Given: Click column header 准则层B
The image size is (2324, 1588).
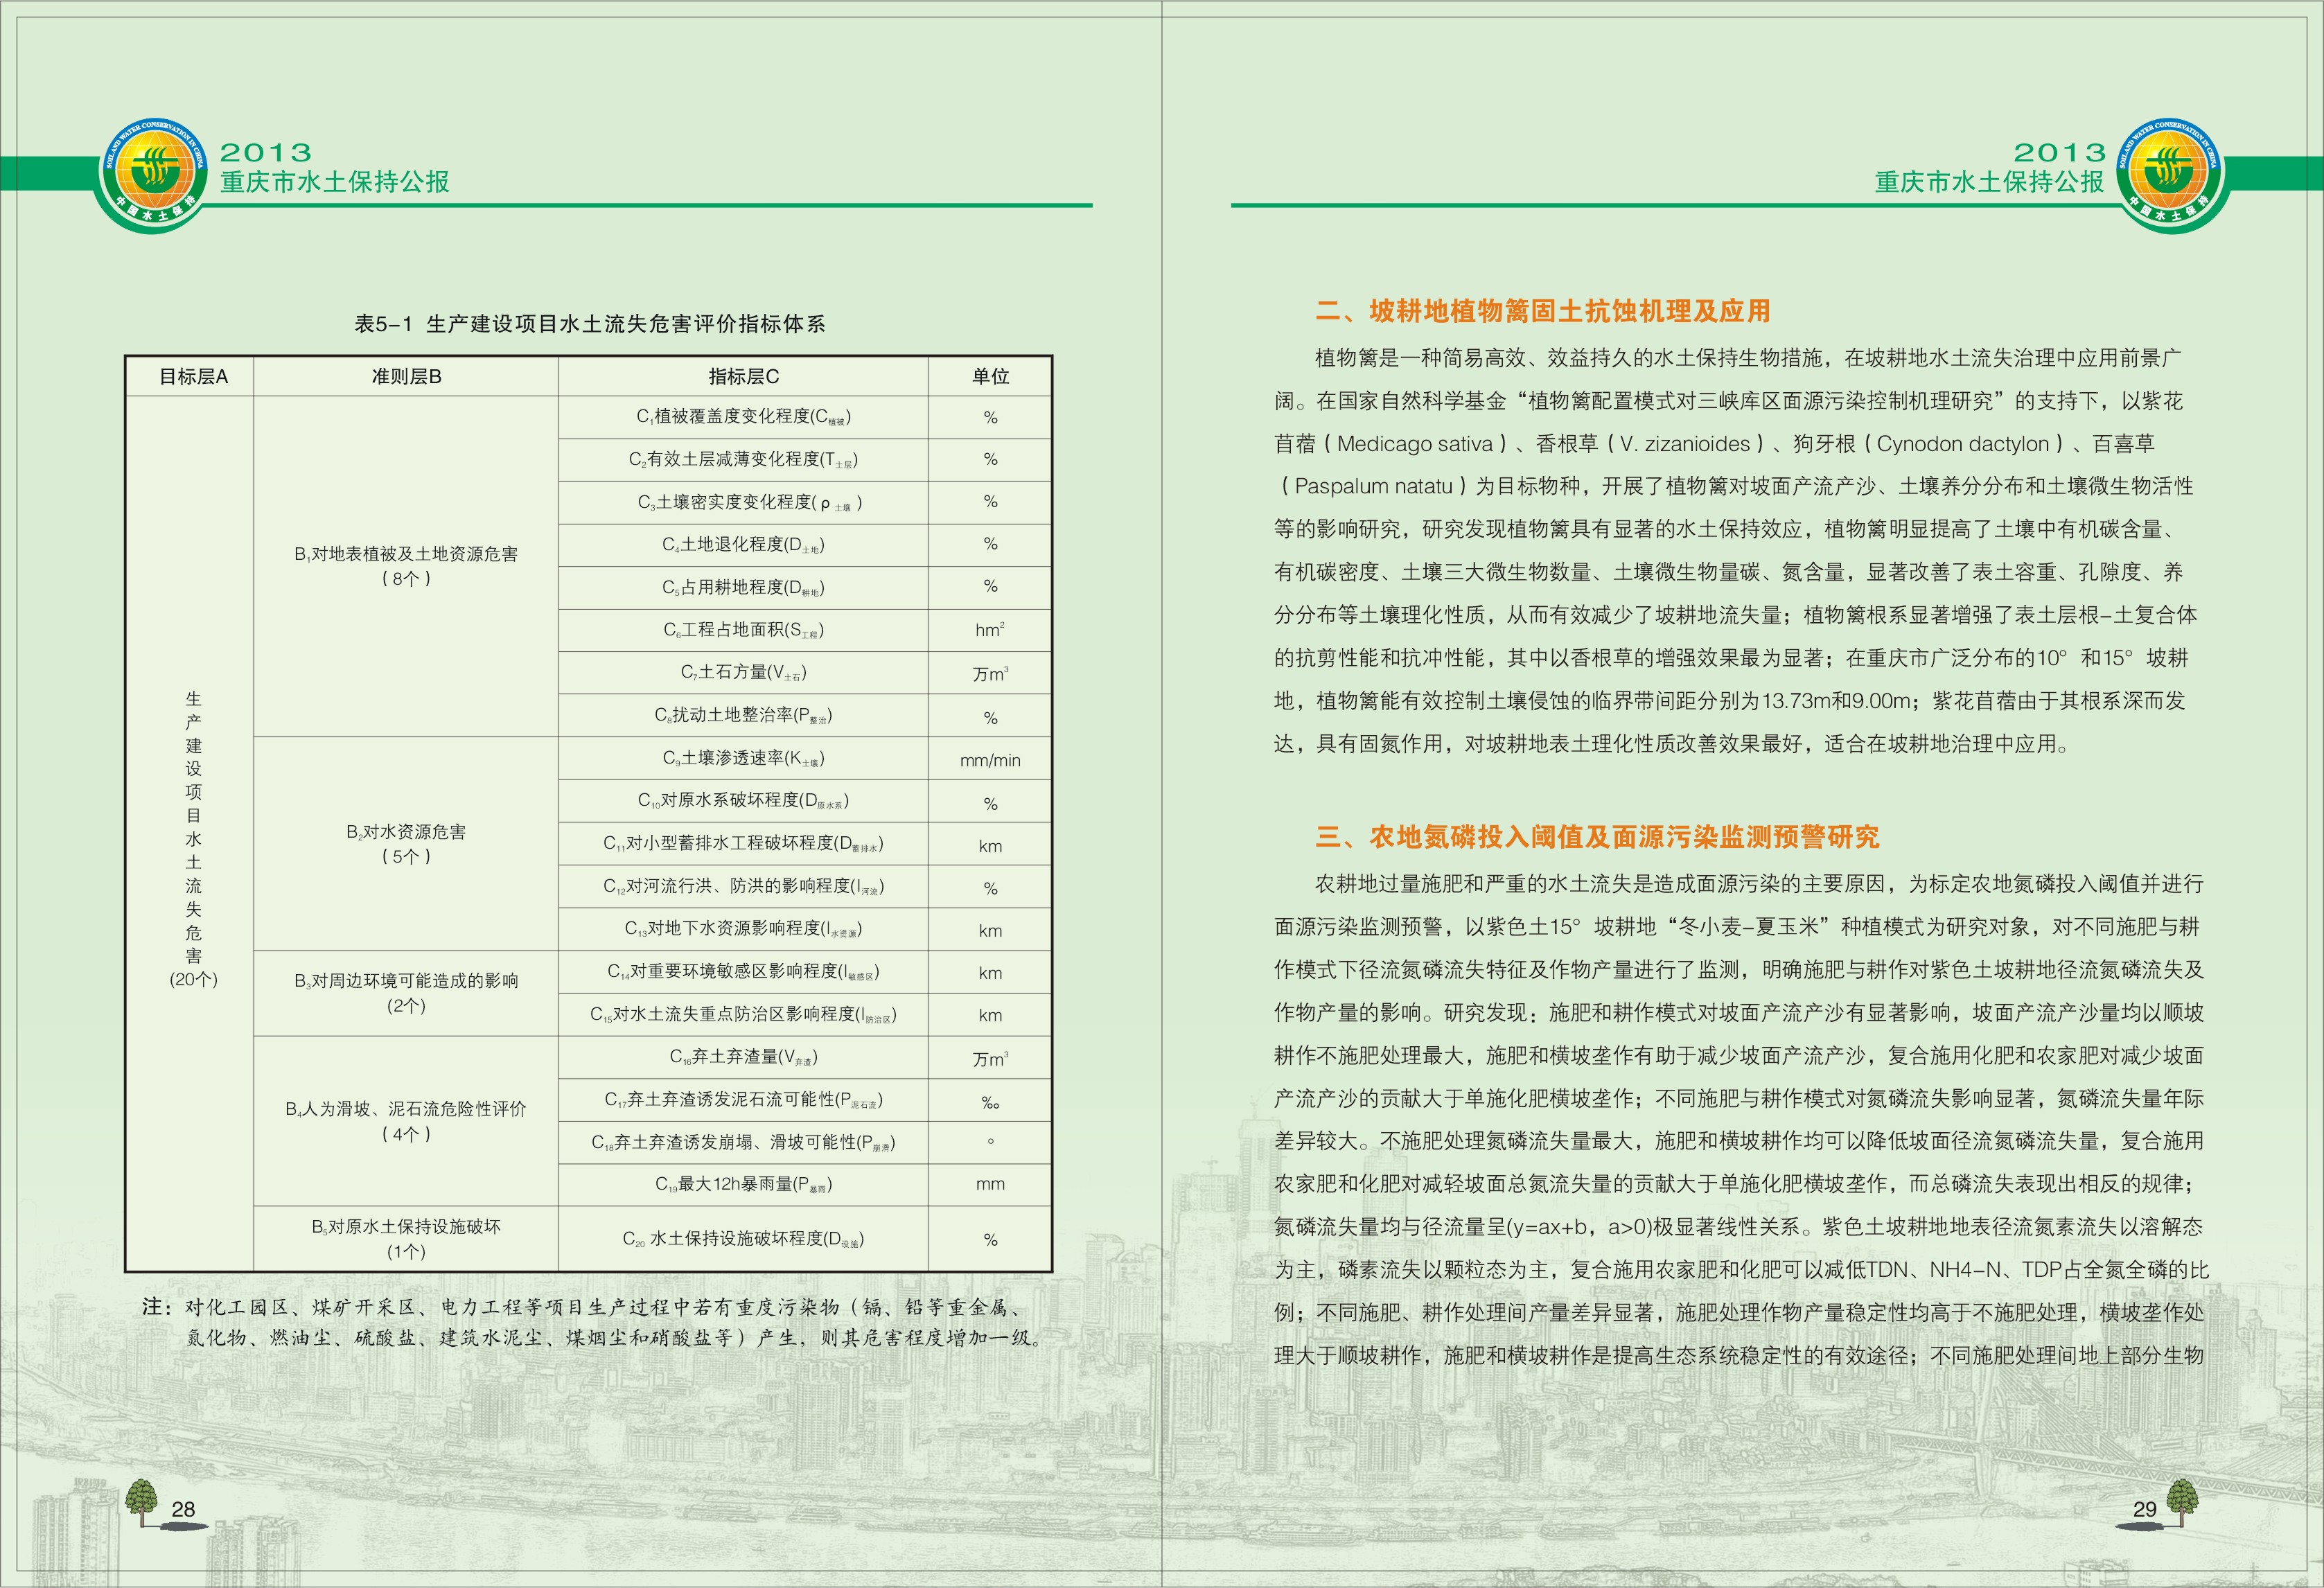Looking at the screenshot, I should tap(406, 376).
